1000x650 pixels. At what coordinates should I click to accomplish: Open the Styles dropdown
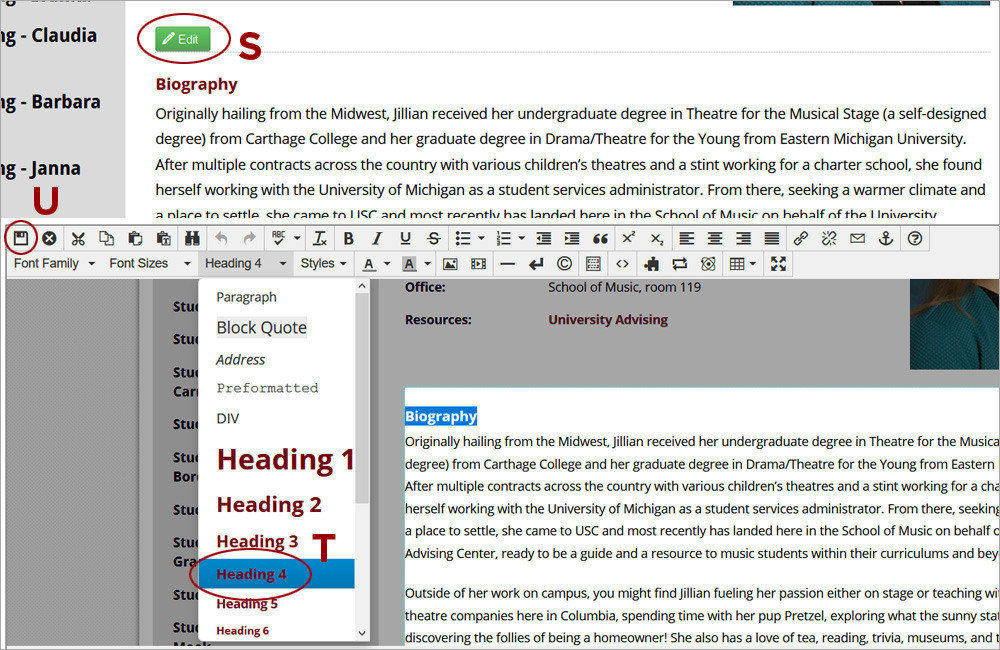(x=323, y=263)
